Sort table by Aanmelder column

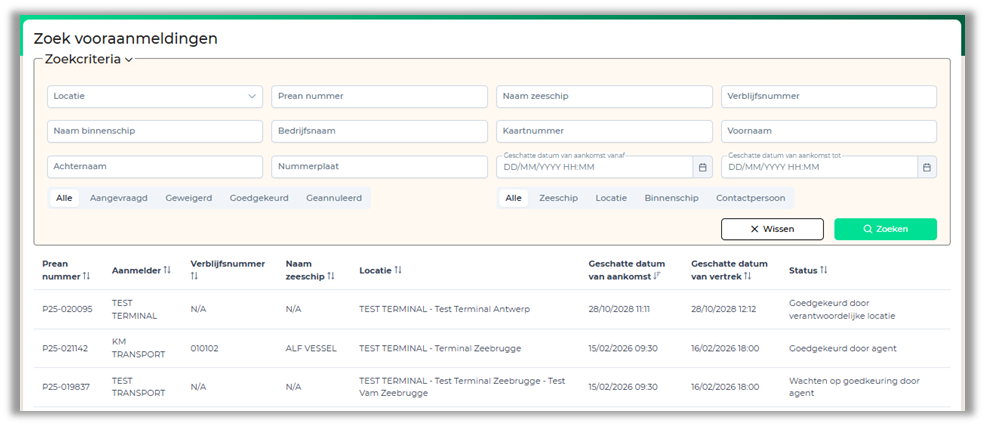(166, 270)
